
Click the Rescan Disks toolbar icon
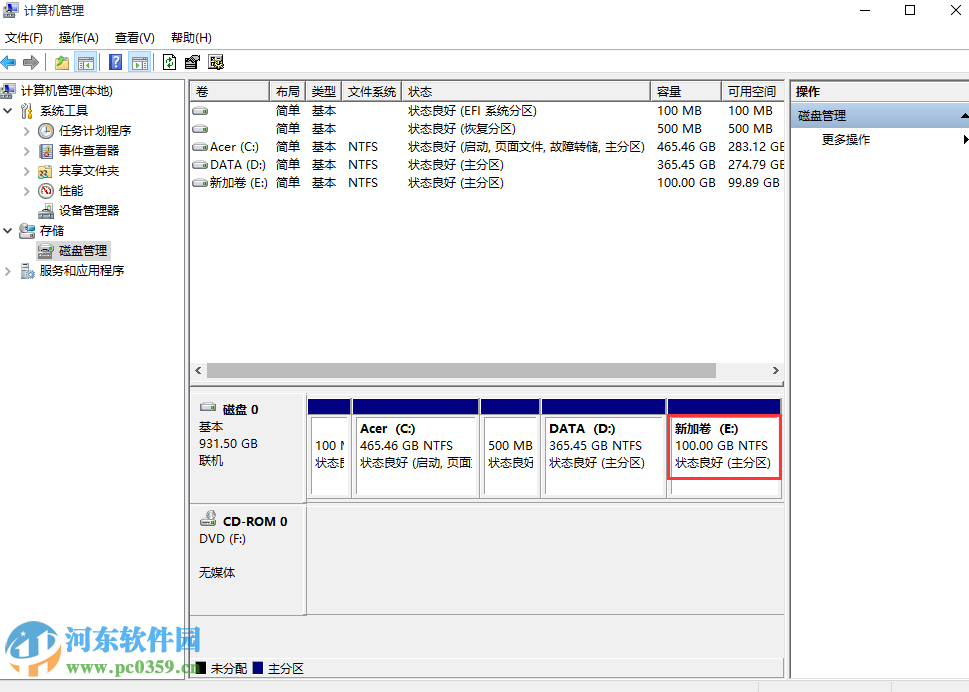click(214, 62)
